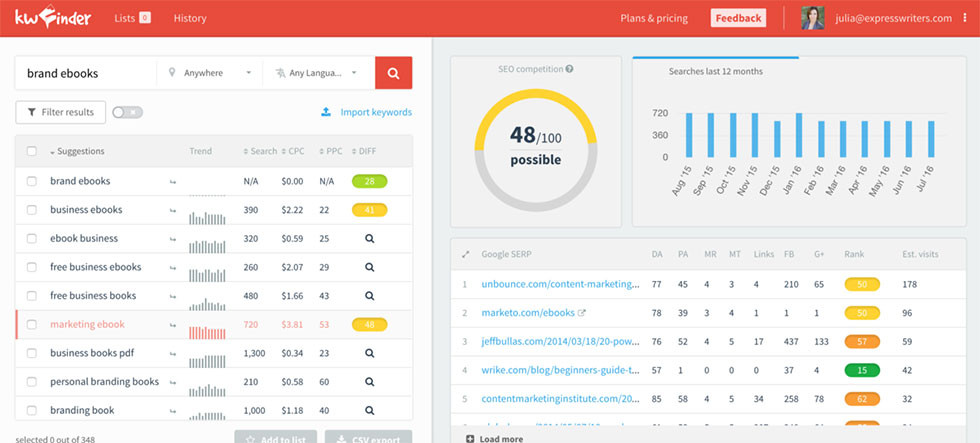This screenshot has height=443, width=980.
Task: Tick the select-all checkbox in header
Action: point(32,151)
